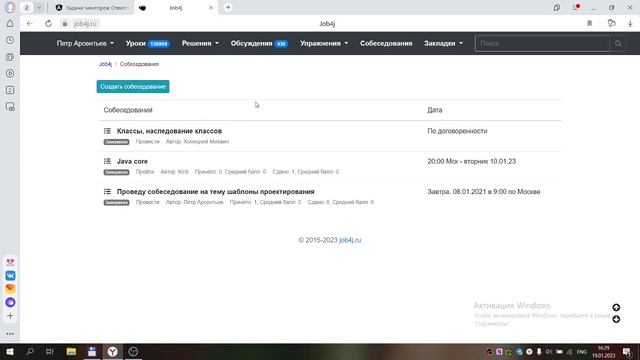This screenshot has width=640, height=360.
Task: Click the bookmark icon in address bar
Action: pyautogui.click(x=589, y=24)
